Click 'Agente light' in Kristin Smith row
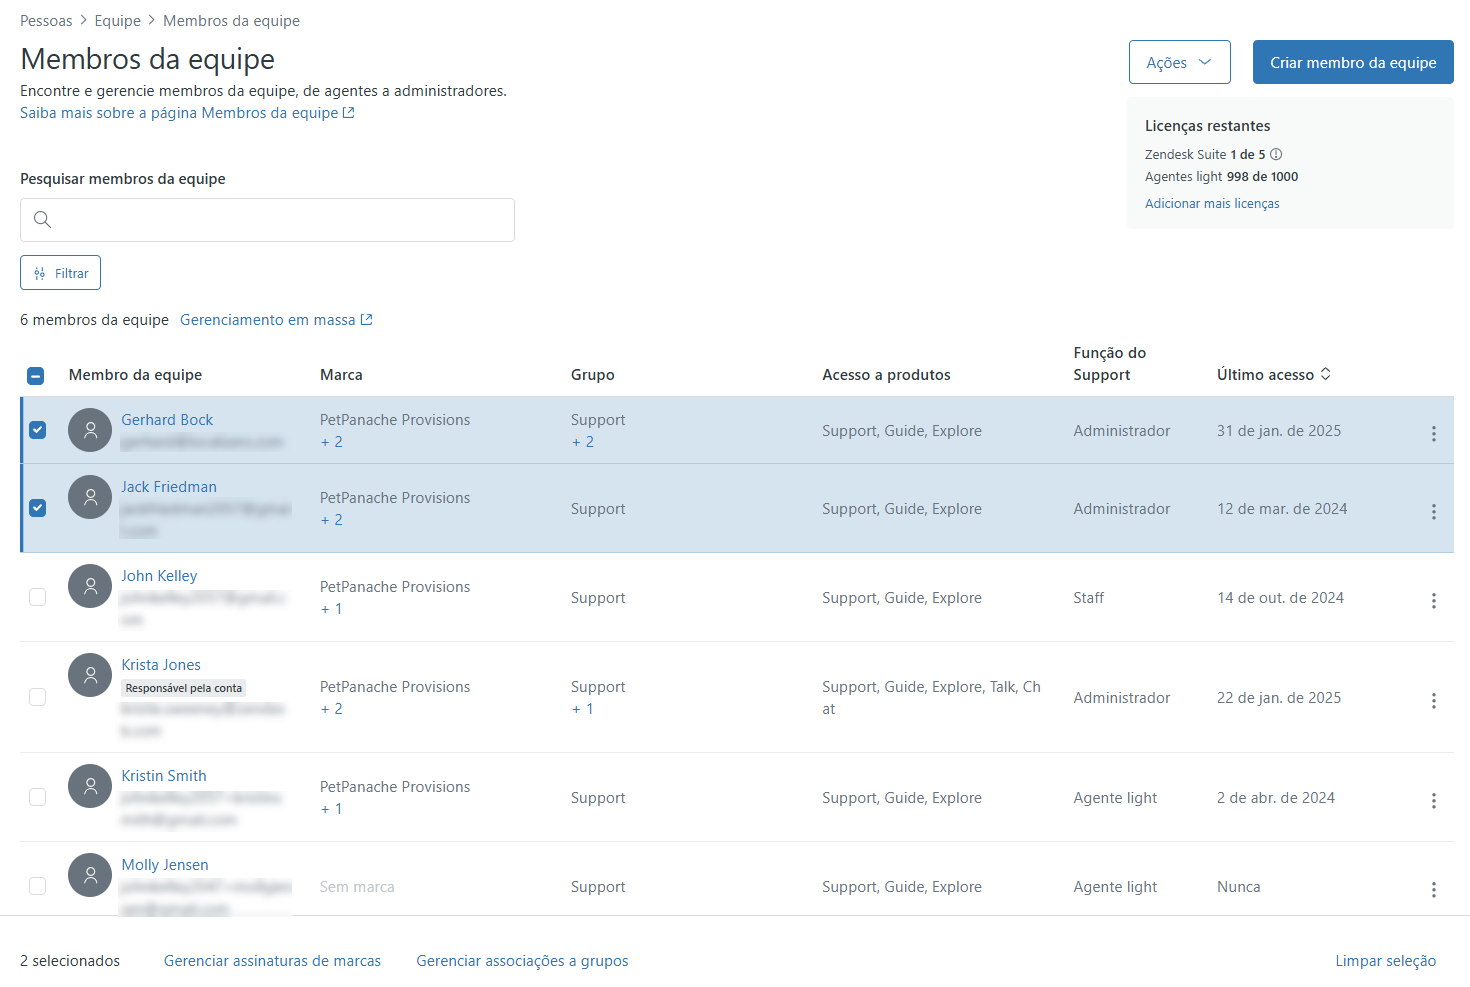Screen dimensions: 1470x987 [x=1115, y=798]
